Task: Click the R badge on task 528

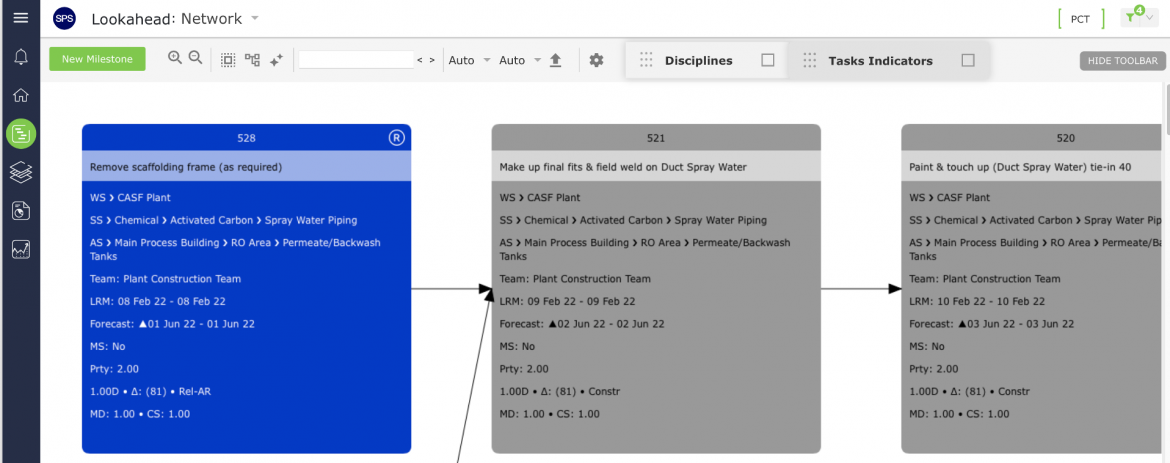Action: (395, 137)
